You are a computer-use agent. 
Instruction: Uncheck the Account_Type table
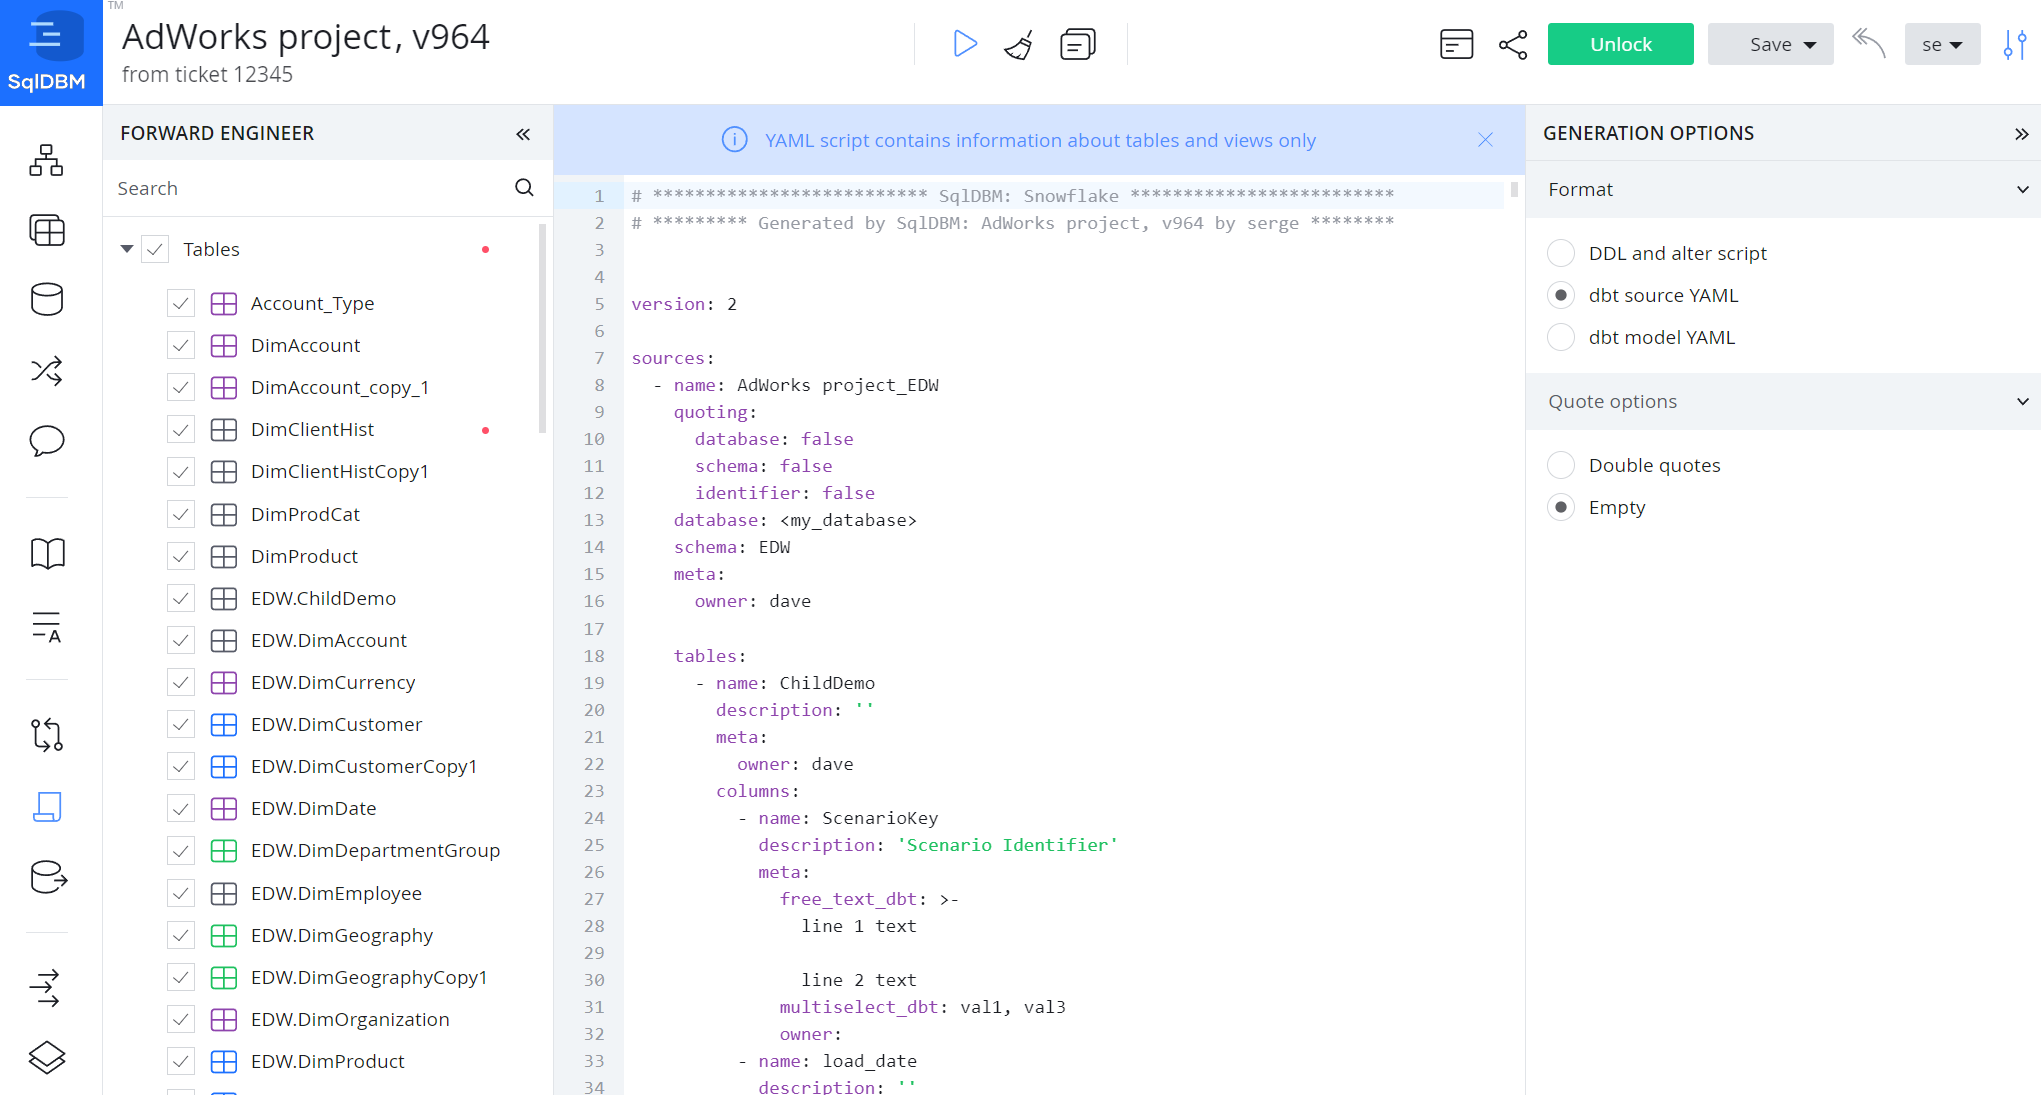tap(181, 303)
